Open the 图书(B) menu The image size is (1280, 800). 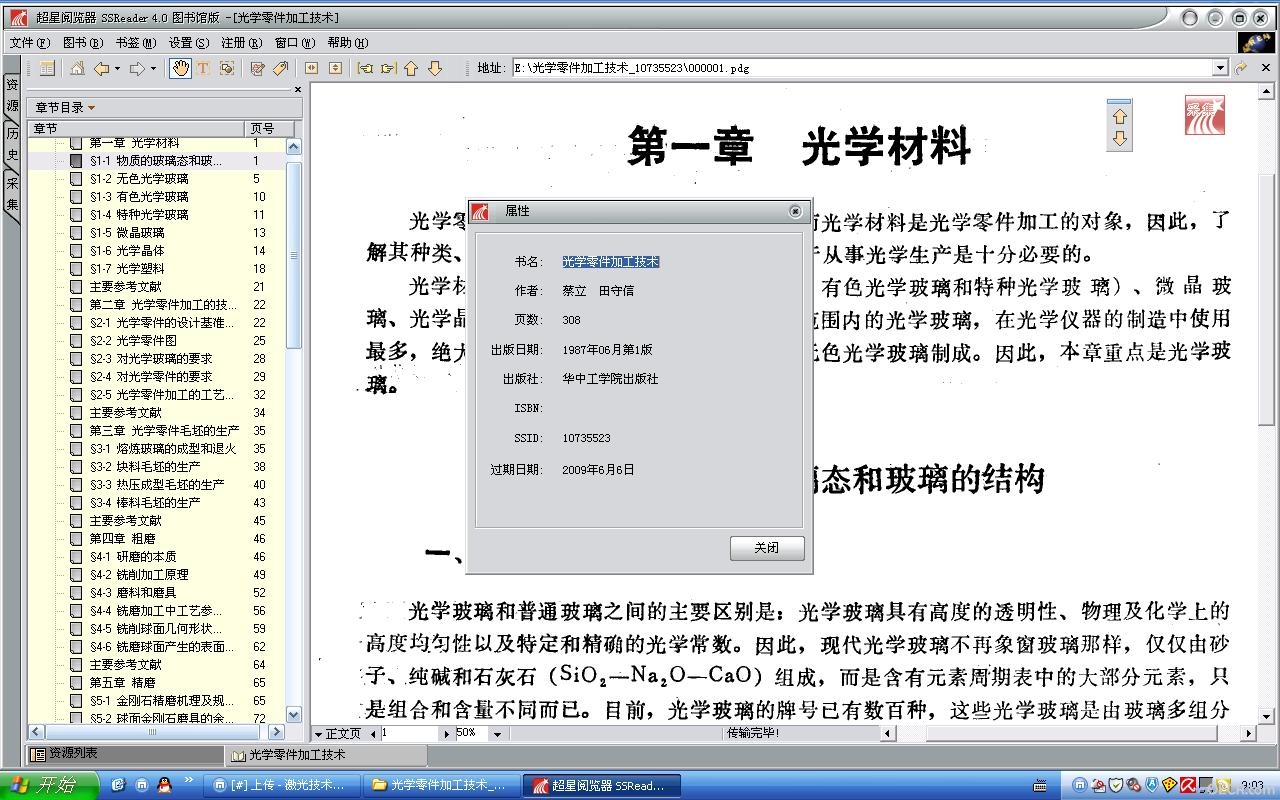click(x=82, y=43)
